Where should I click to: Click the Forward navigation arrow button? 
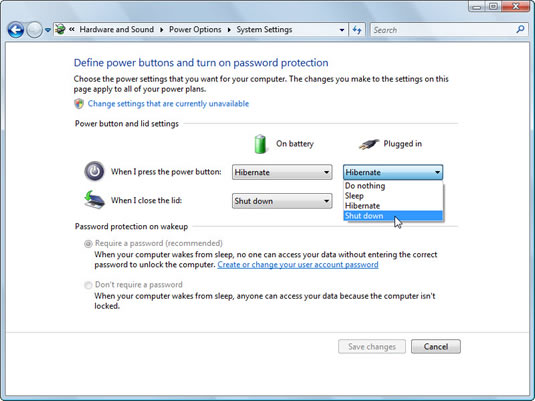tap(34, 30)
